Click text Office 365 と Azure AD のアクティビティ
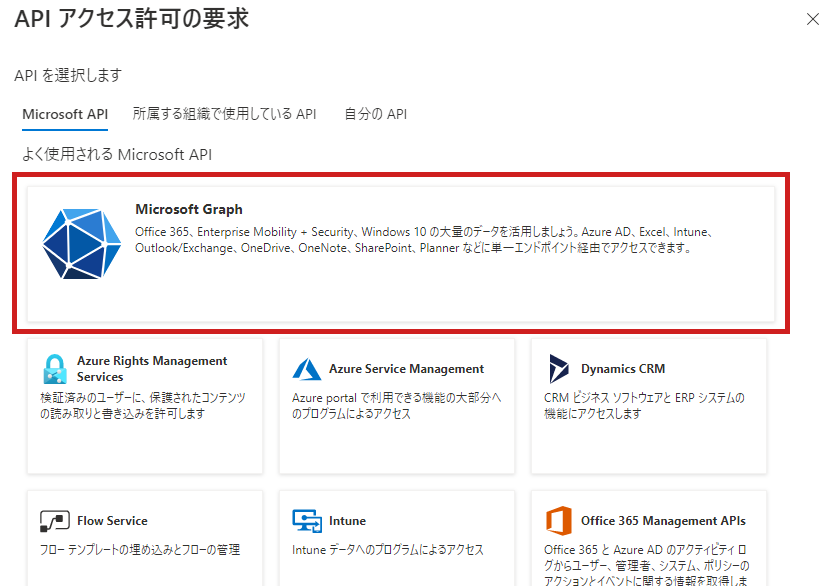 pos(645,550)
